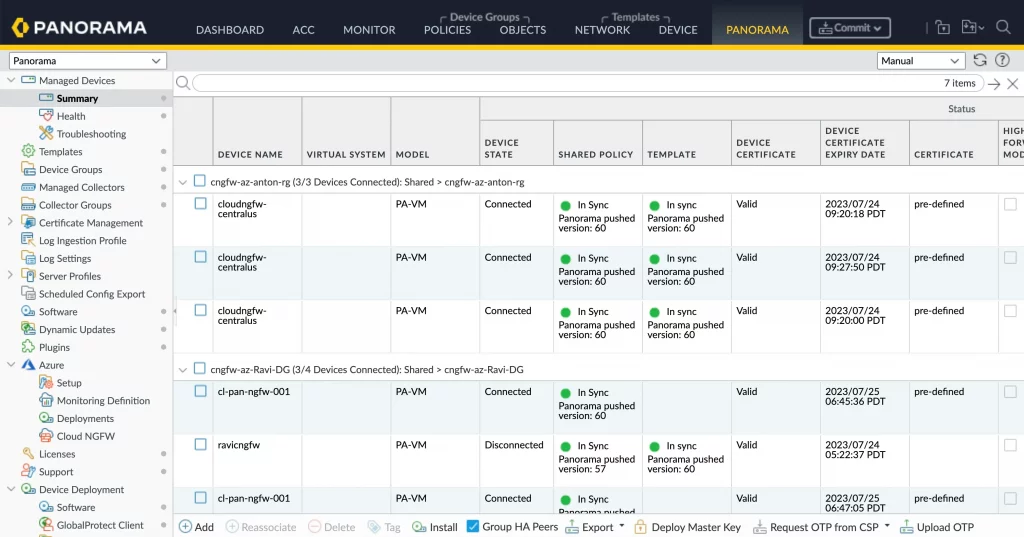The height and width of the screenshot is (537, 1024).
Task: Switch to the POLICIES tab
Action: pyautogui.click(x=447, y=30)
